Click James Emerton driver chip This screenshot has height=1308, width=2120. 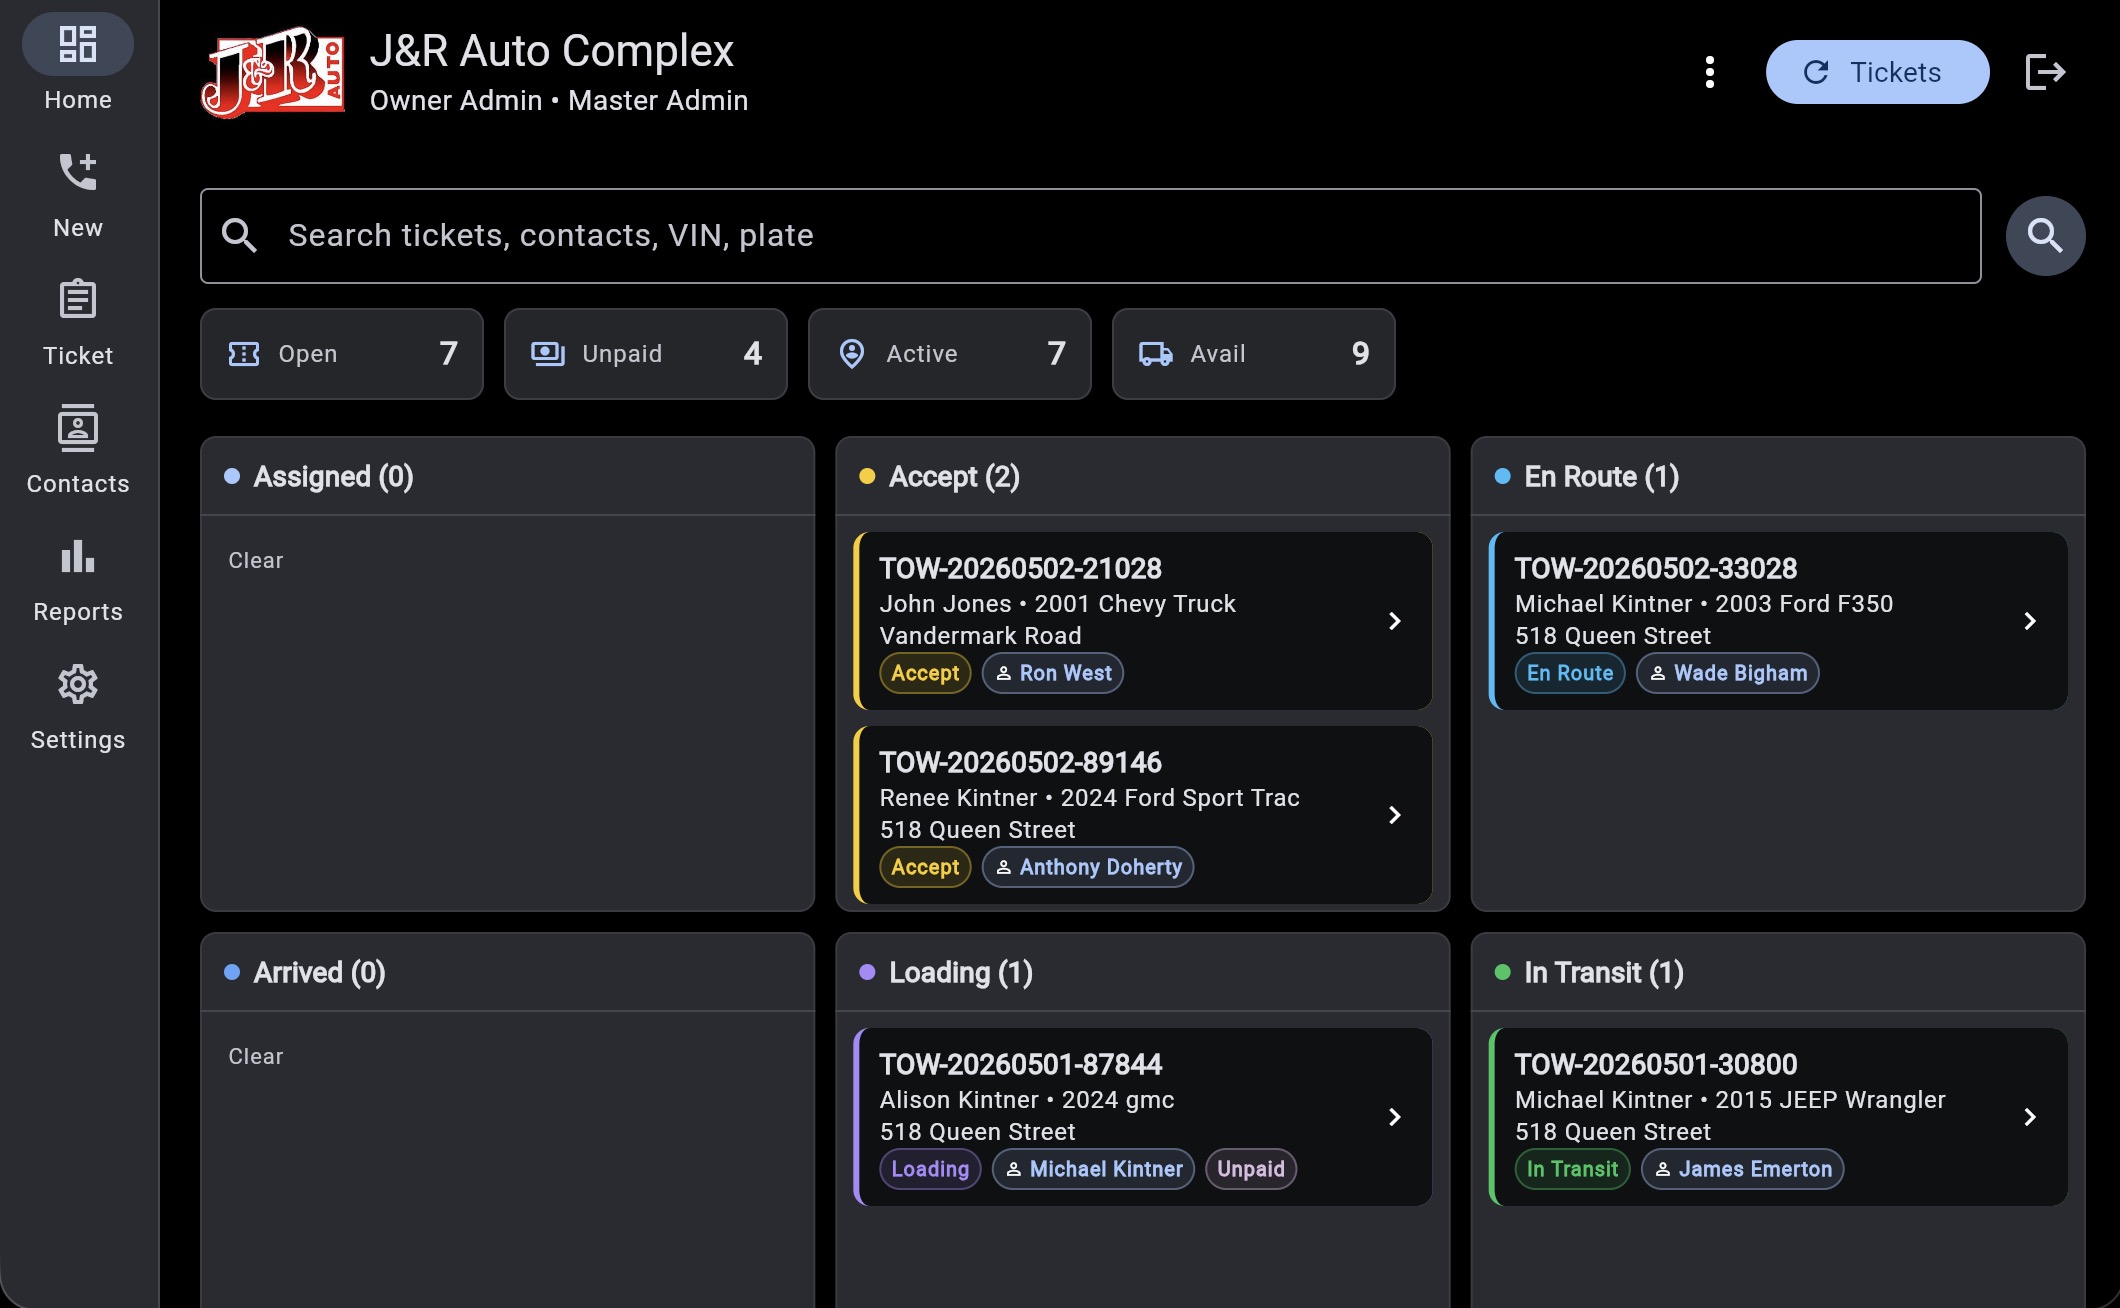(1742, 1169)
